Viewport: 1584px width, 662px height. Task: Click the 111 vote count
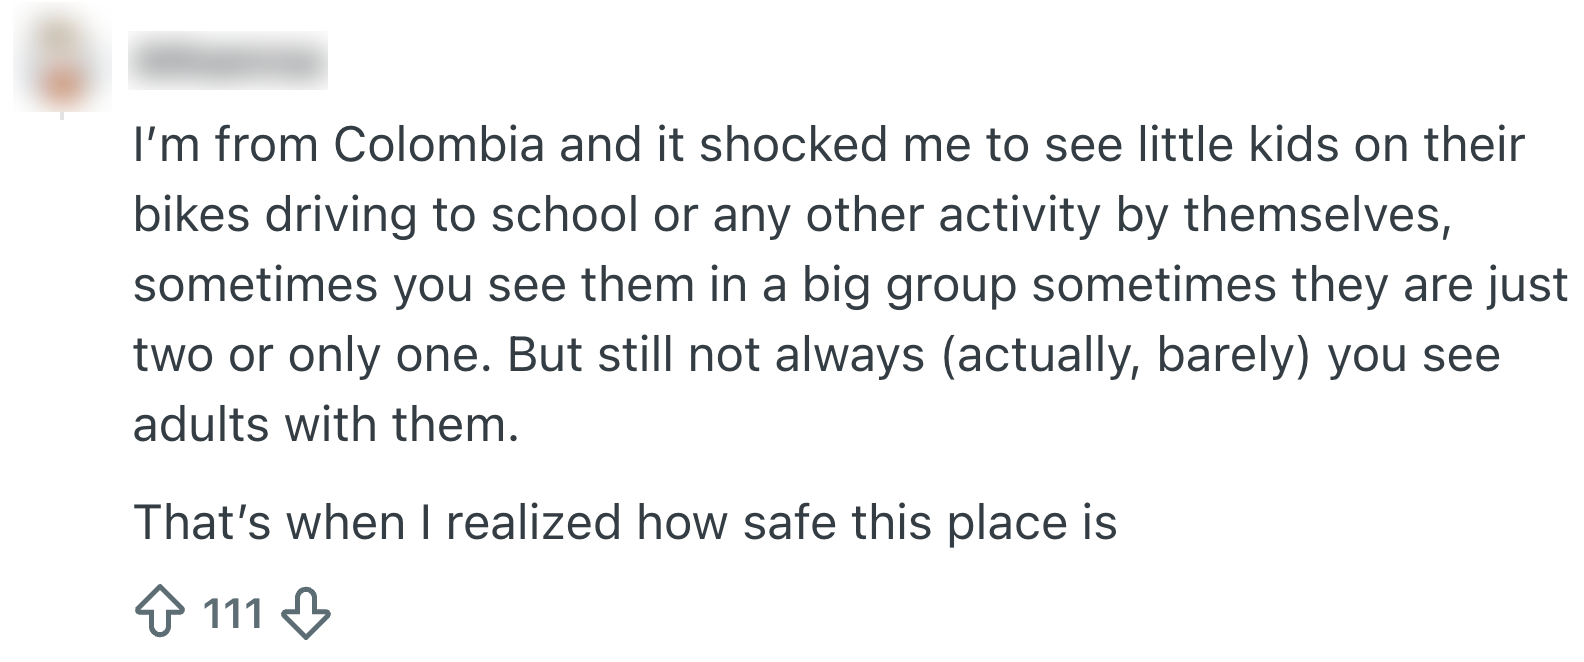[x=232, y=613]
